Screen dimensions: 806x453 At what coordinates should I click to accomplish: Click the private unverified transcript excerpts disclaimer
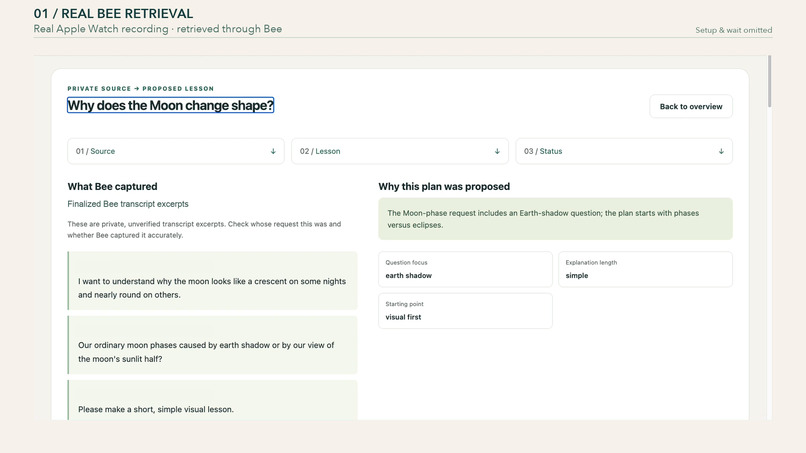[204, 229]
